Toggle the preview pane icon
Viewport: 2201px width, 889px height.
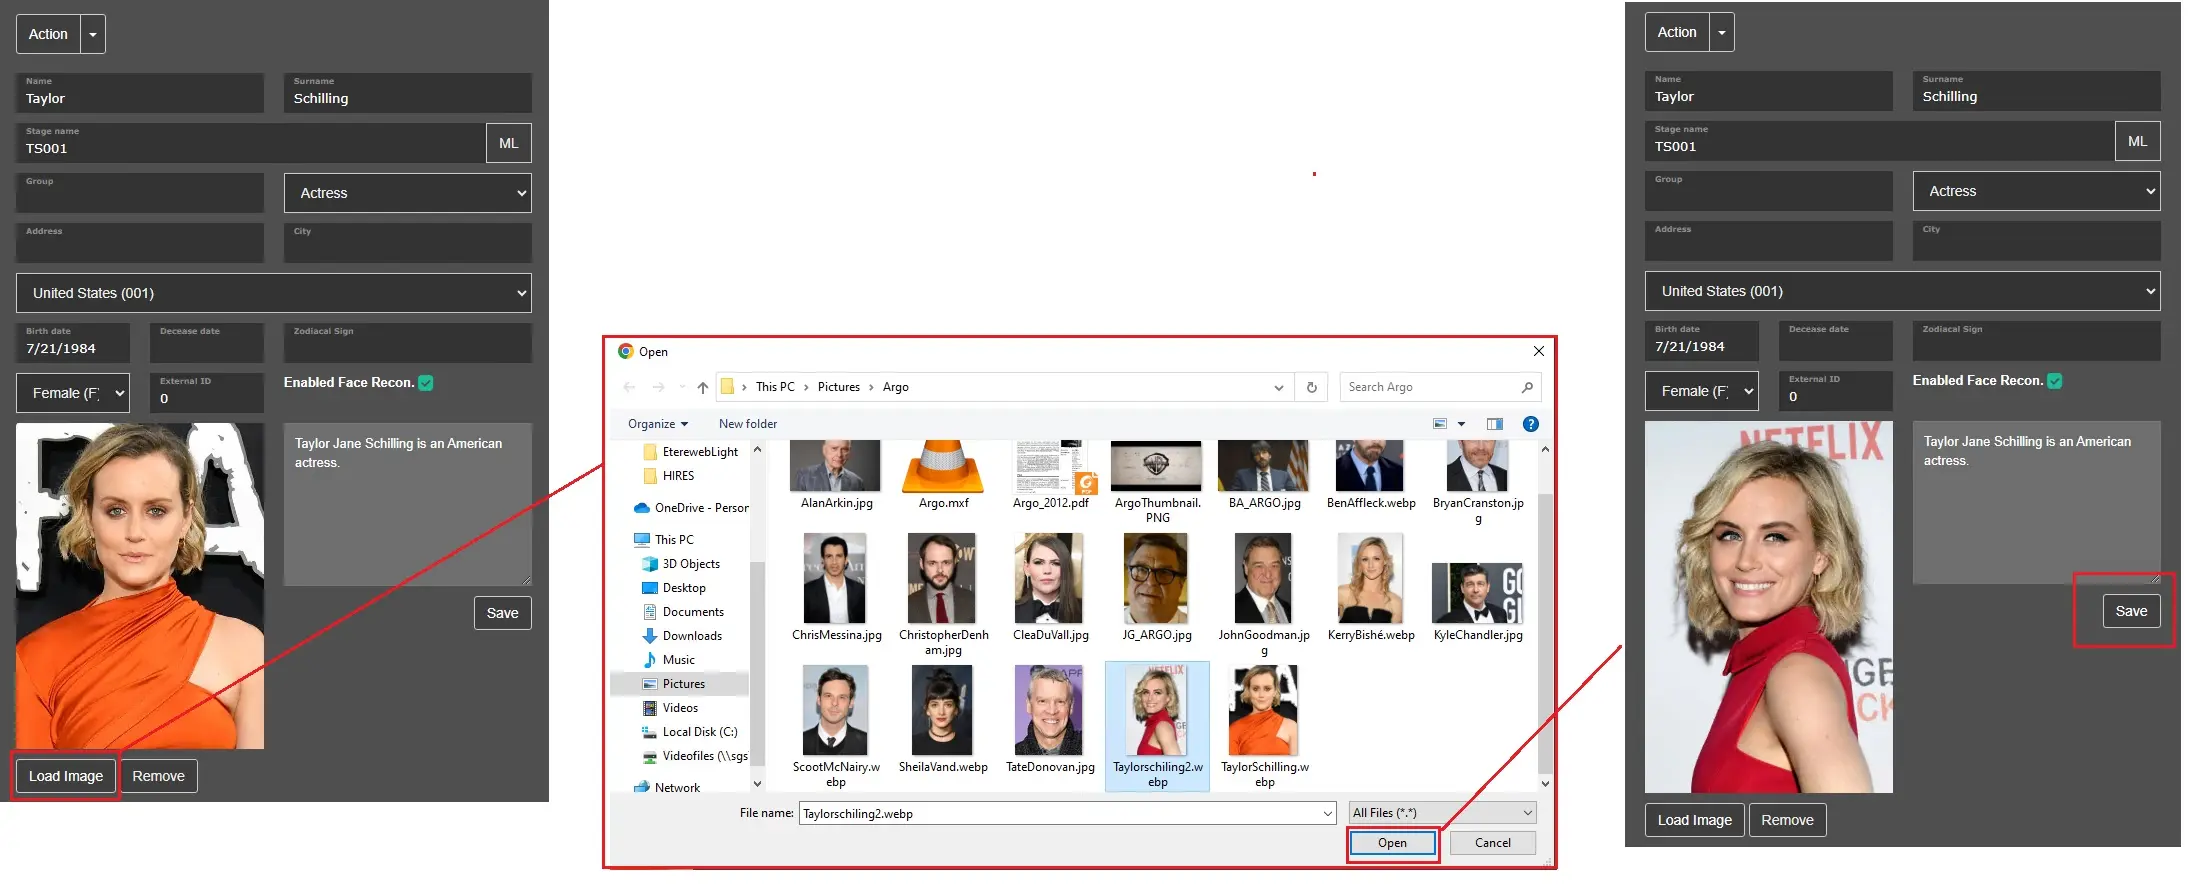(x=1494, y=424)
